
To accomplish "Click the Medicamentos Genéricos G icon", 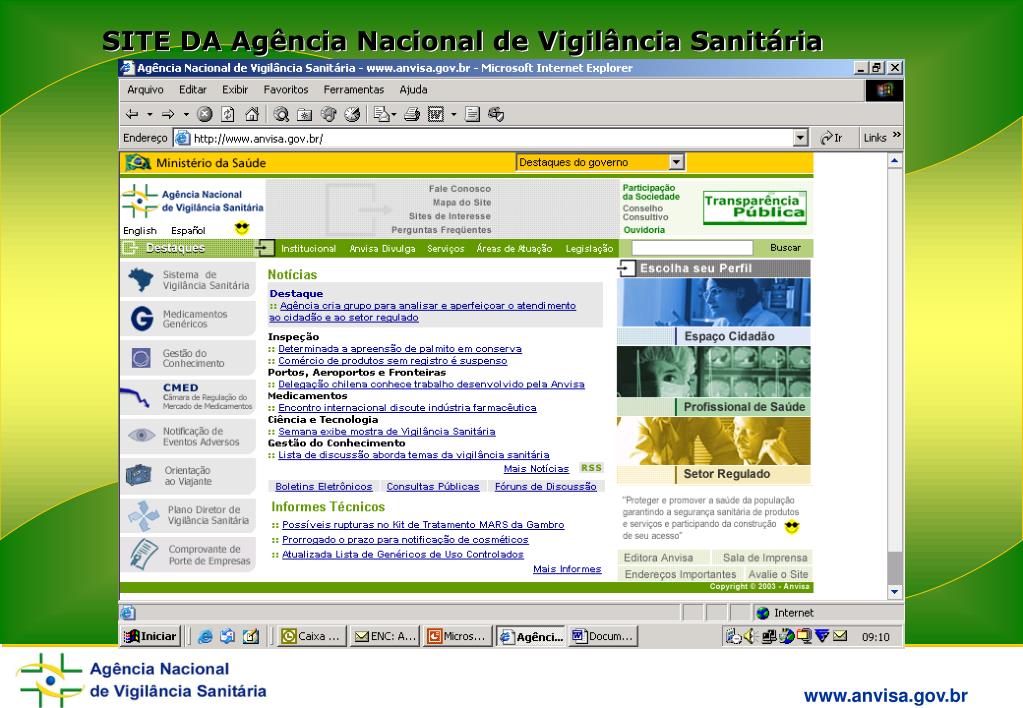I will click(x=142, y=318).
